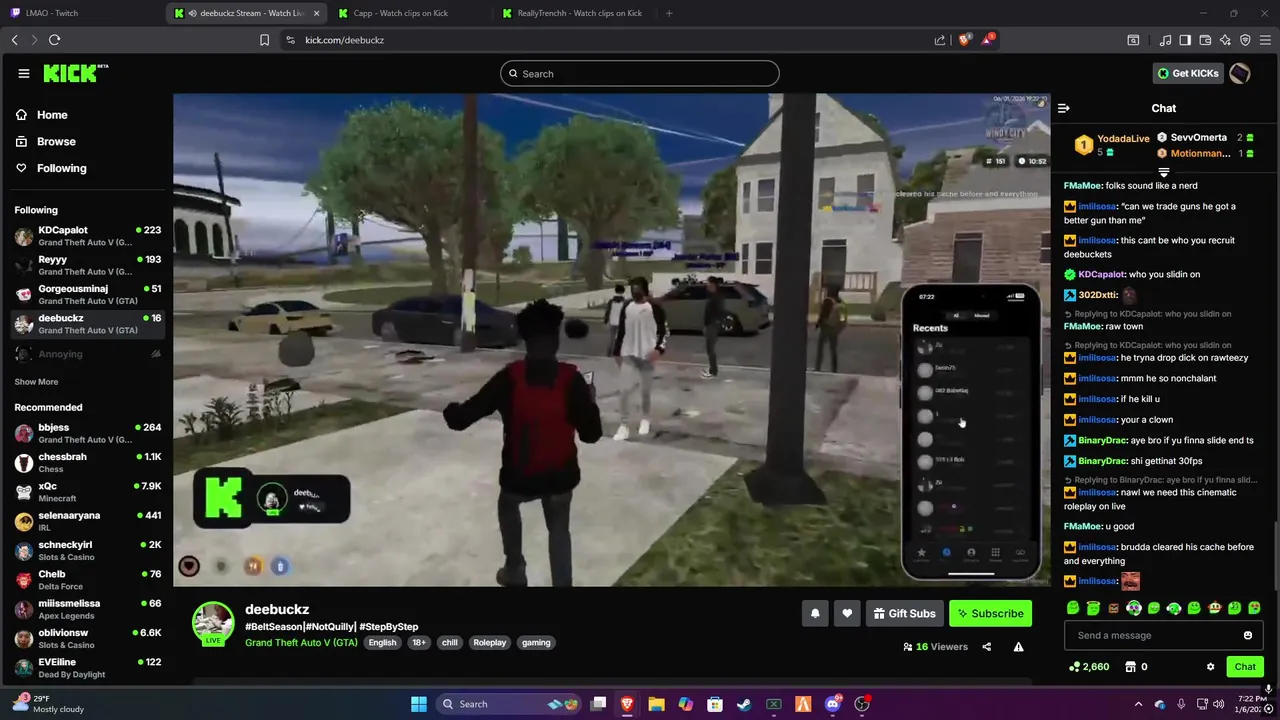Image resolution: width=1280 pixels, height=720 pixels.
Task: Click the notification bell for deebuckz
Action: tap(815, 613)
